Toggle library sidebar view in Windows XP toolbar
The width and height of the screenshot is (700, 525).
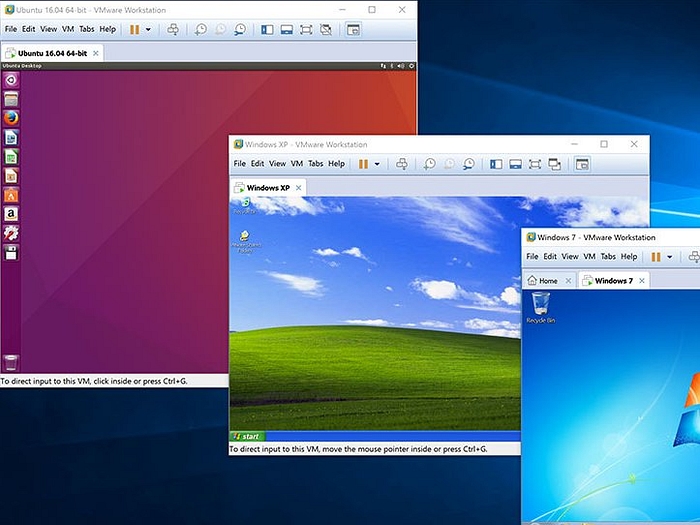pos(496,164)
